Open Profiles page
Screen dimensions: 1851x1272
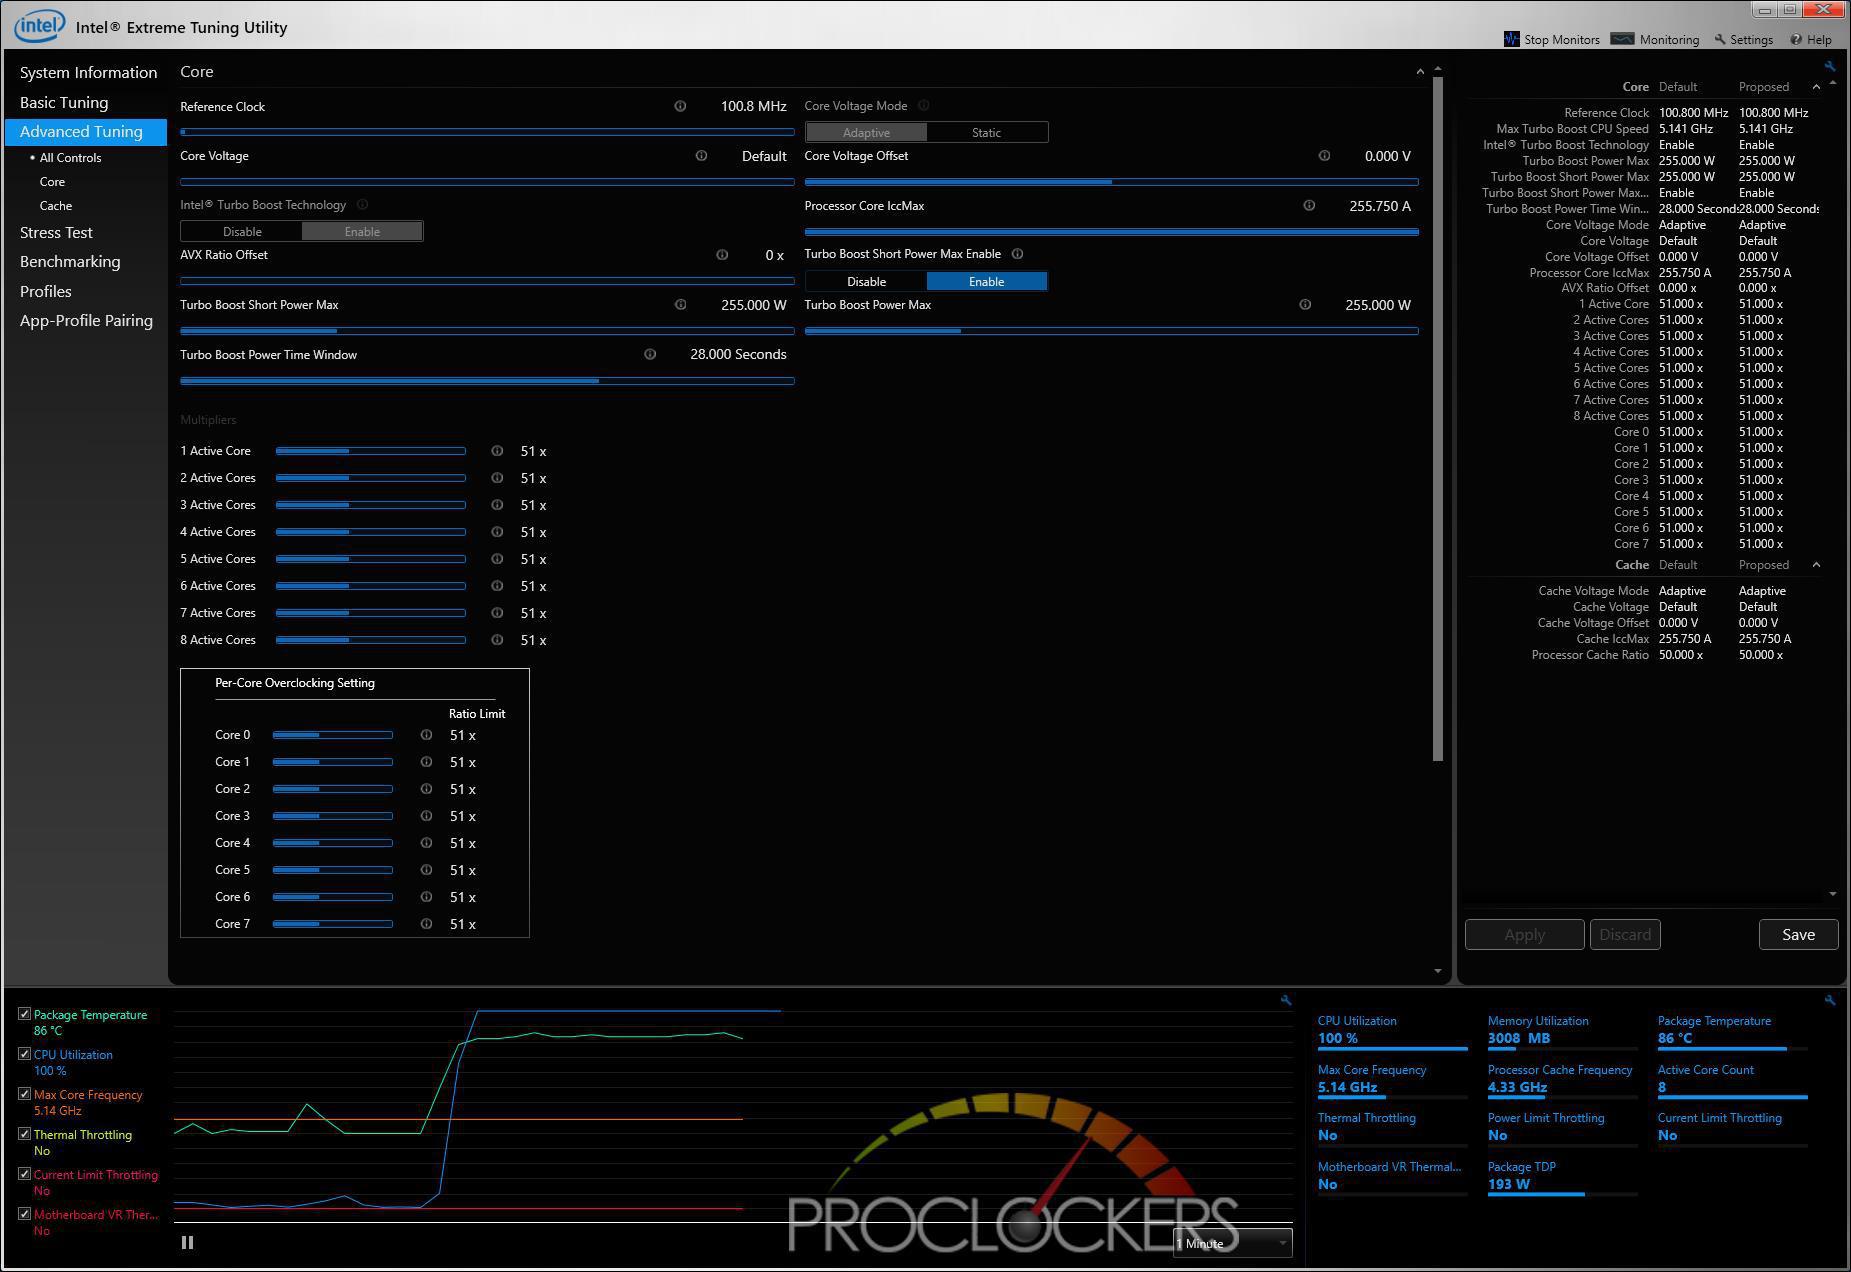[46, 291]
